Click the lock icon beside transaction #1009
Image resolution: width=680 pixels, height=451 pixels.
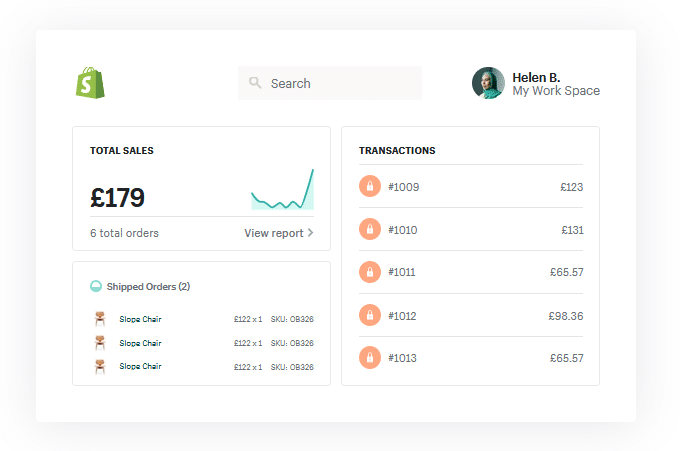coord(370,187)
